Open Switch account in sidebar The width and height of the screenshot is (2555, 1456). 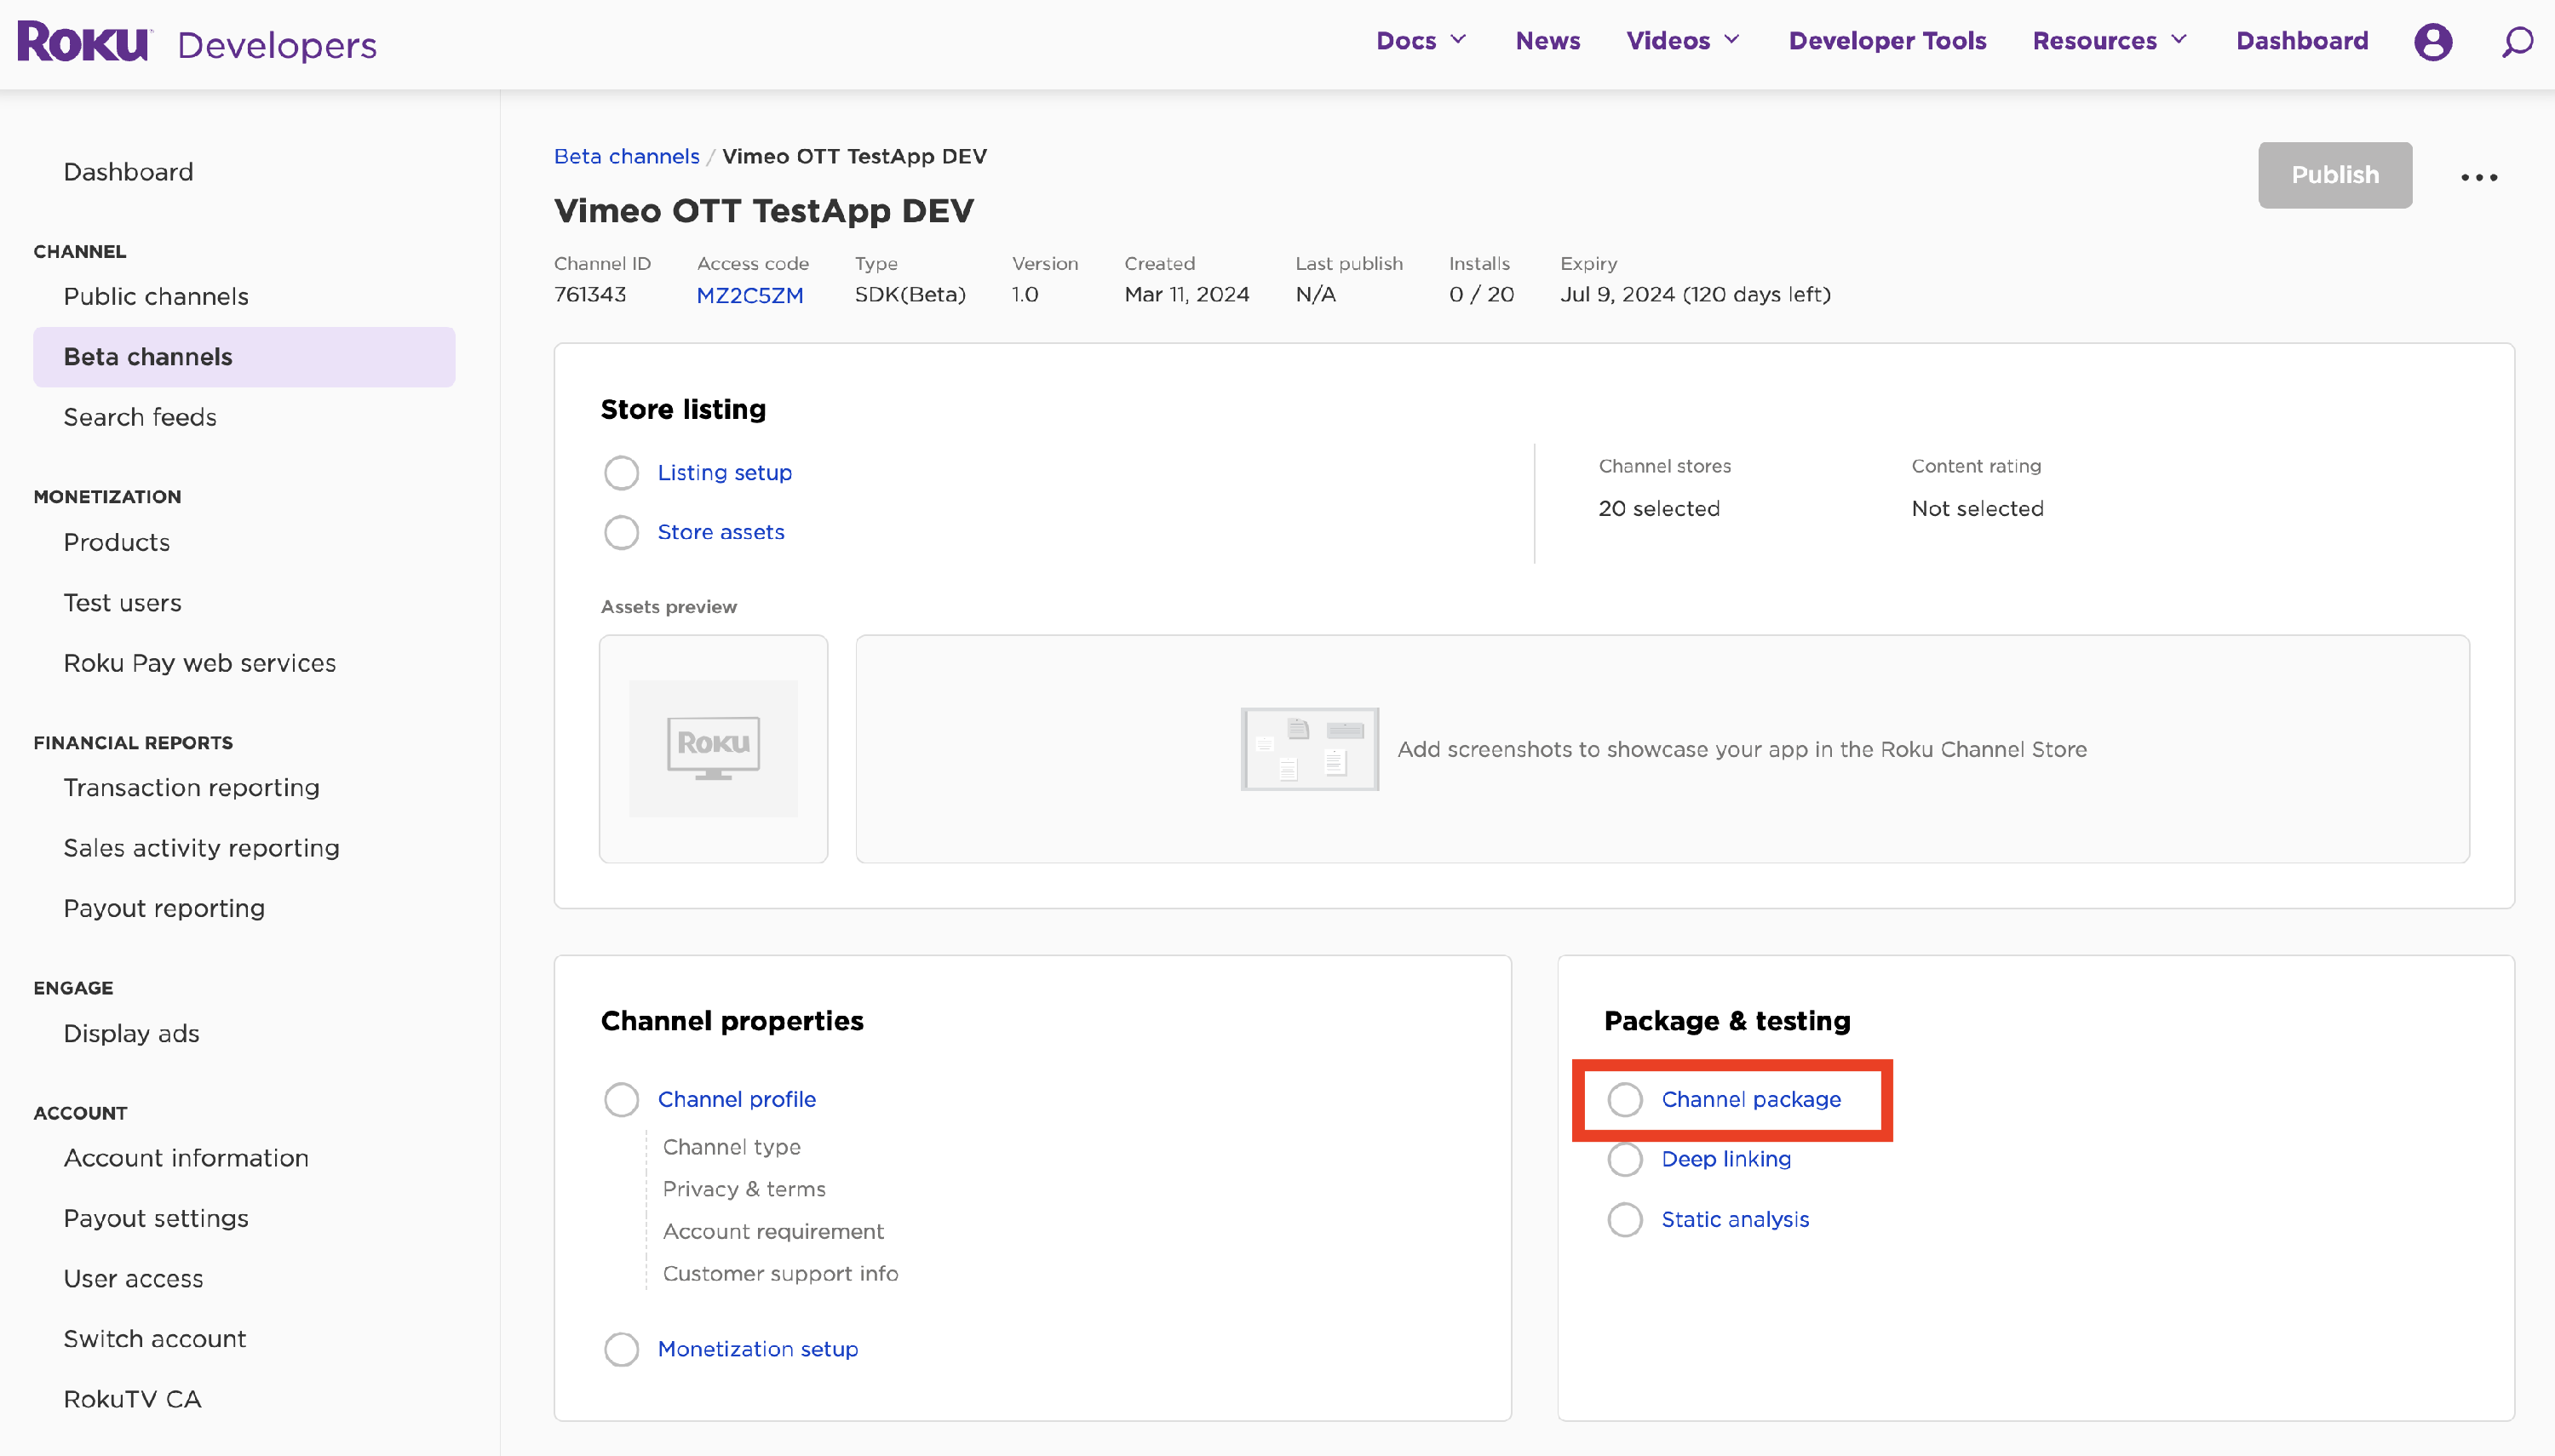[x=155, y=1339]
